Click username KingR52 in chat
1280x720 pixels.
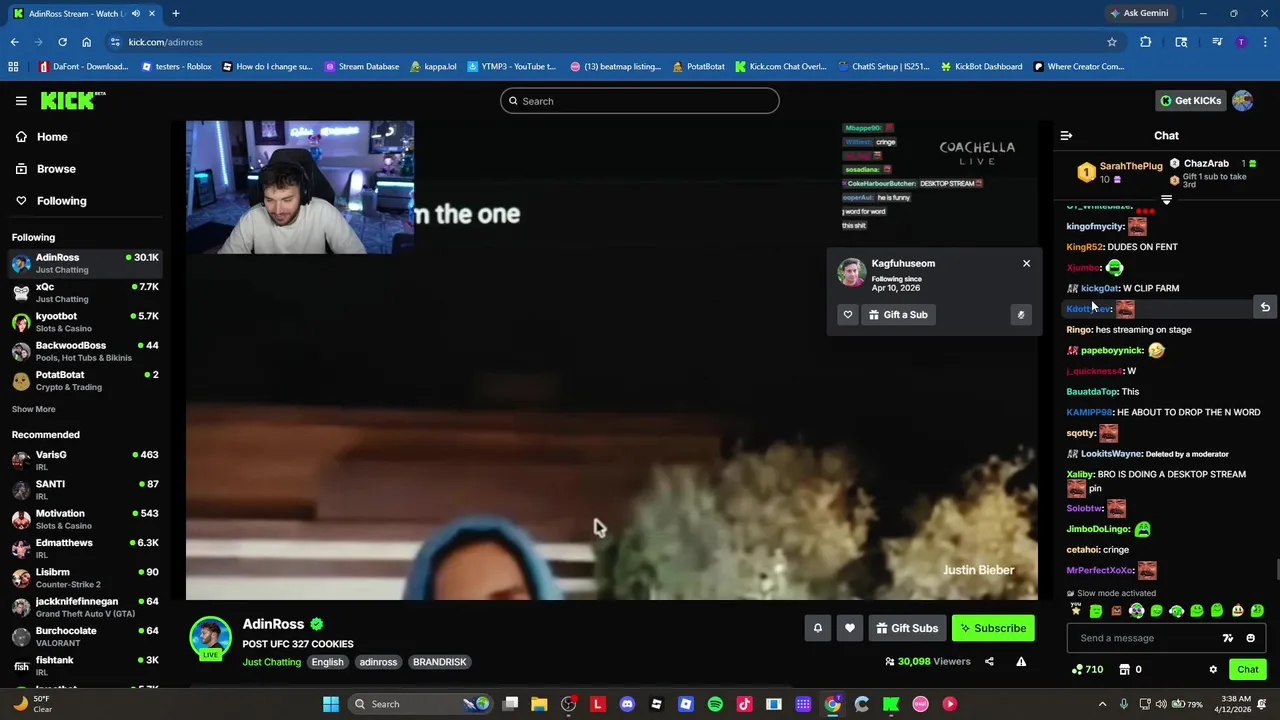tap(1085, 247)
